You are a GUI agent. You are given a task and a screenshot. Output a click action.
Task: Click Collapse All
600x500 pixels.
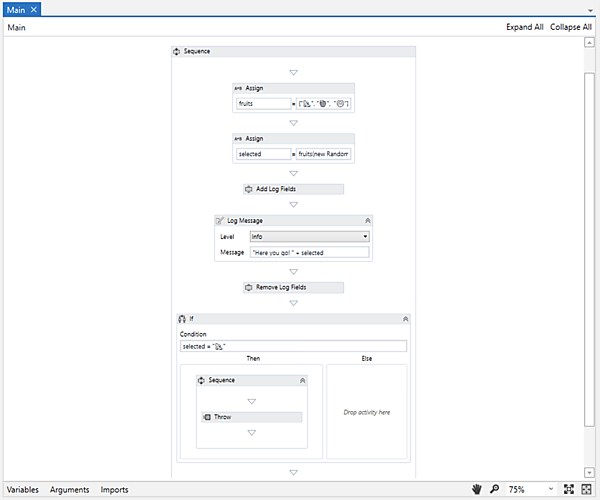coord(571,27)
